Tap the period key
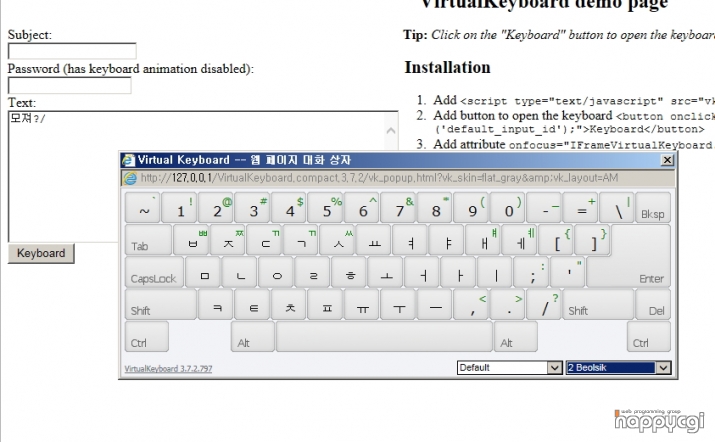Viewport: 715px width, 442px height. click(508, 304)
